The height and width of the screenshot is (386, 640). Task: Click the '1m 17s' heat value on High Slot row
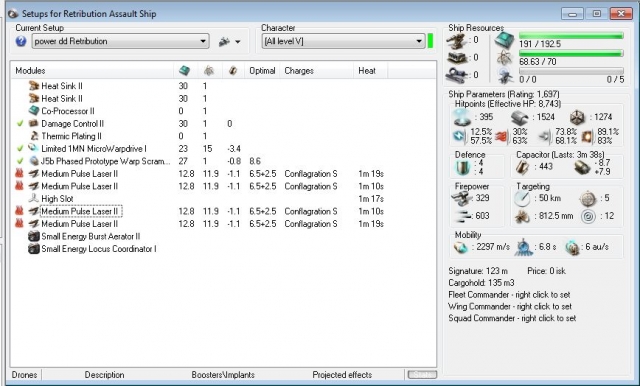pos(371,199)
